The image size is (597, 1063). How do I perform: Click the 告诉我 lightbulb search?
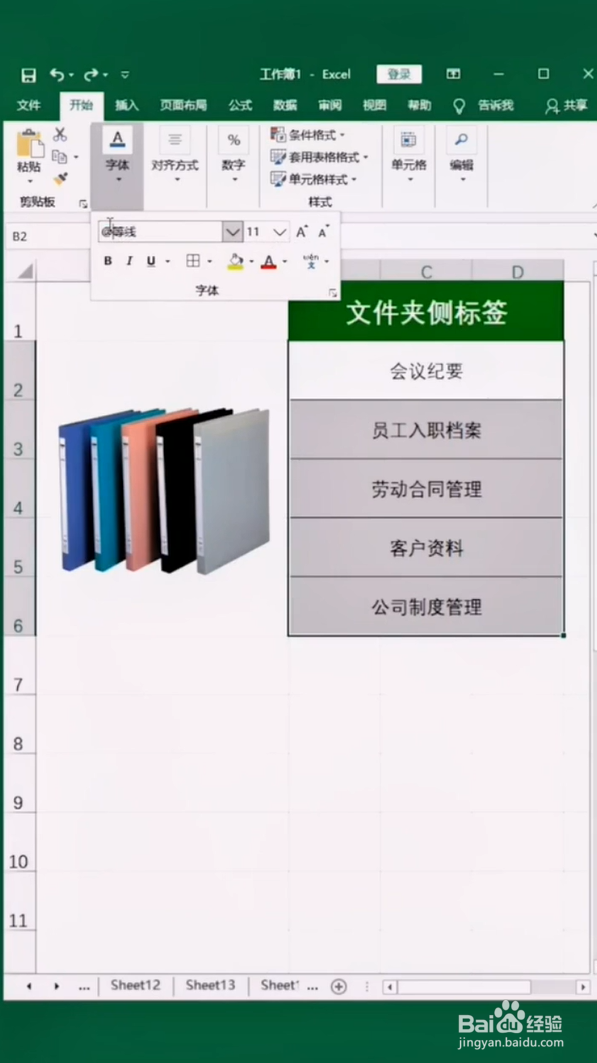[x=484, y=105]
